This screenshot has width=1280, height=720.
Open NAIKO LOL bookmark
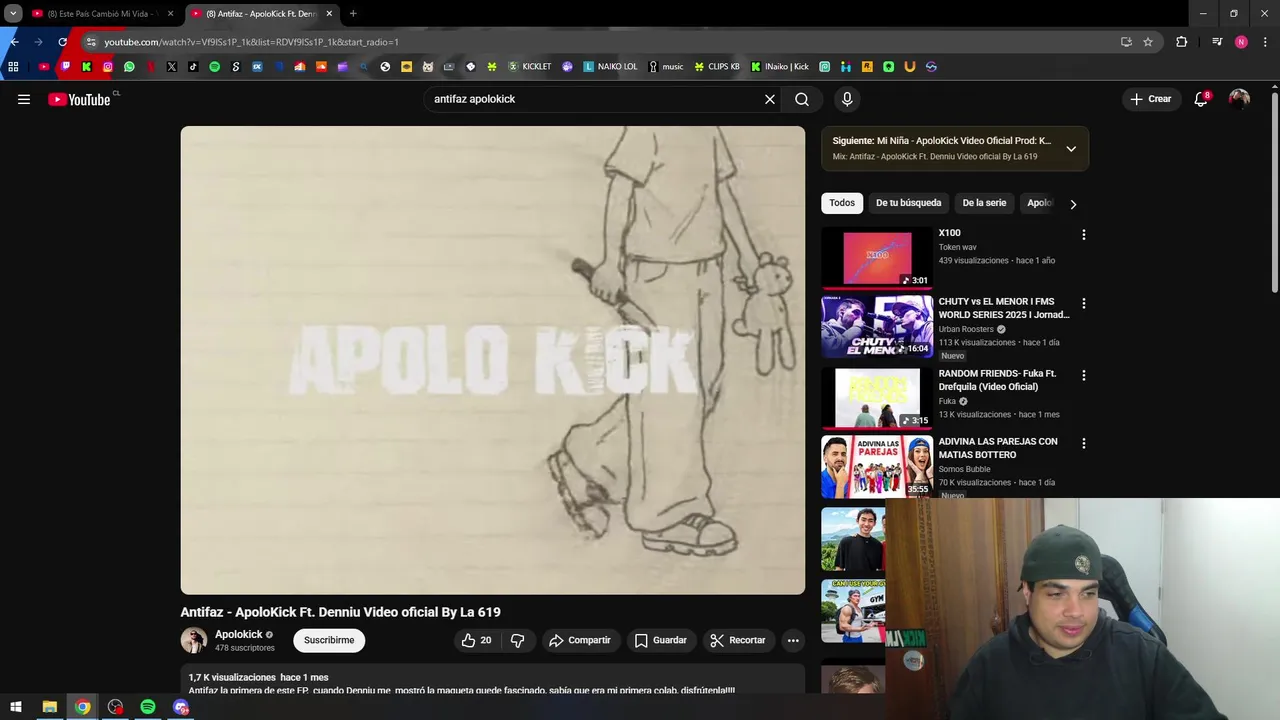click(x=610, y=67)
